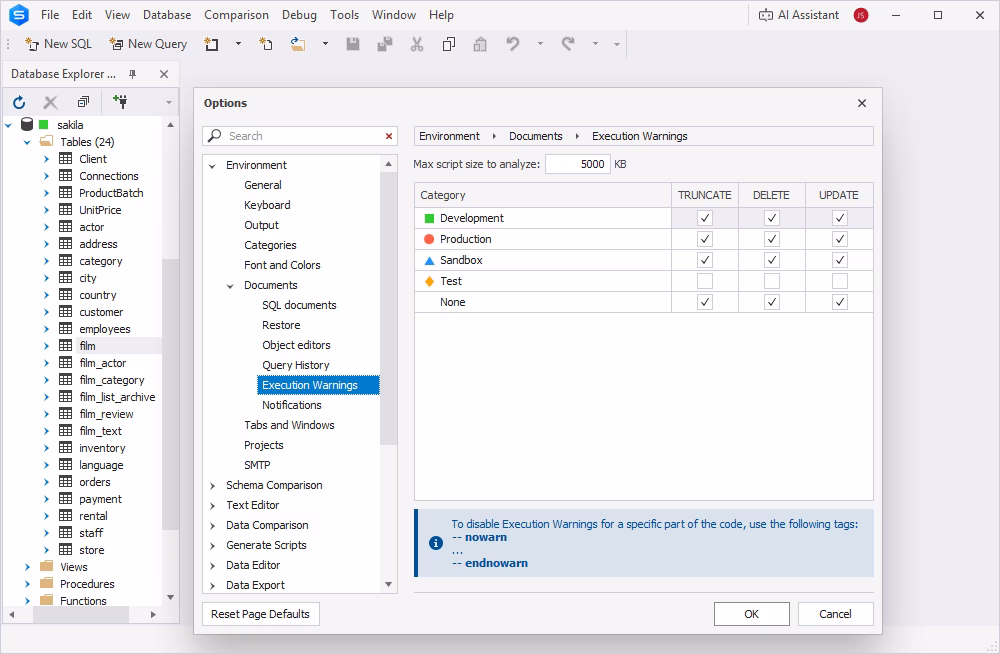The image size is (1000, 654).
Task: Collapse the Tables (24) folder
Action: pyautogui.click(x=27, y=142)
